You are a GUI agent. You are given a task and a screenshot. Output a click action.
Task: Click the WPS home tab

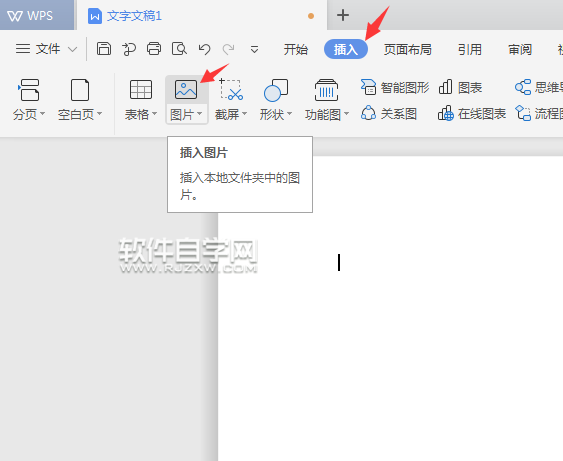37,15
